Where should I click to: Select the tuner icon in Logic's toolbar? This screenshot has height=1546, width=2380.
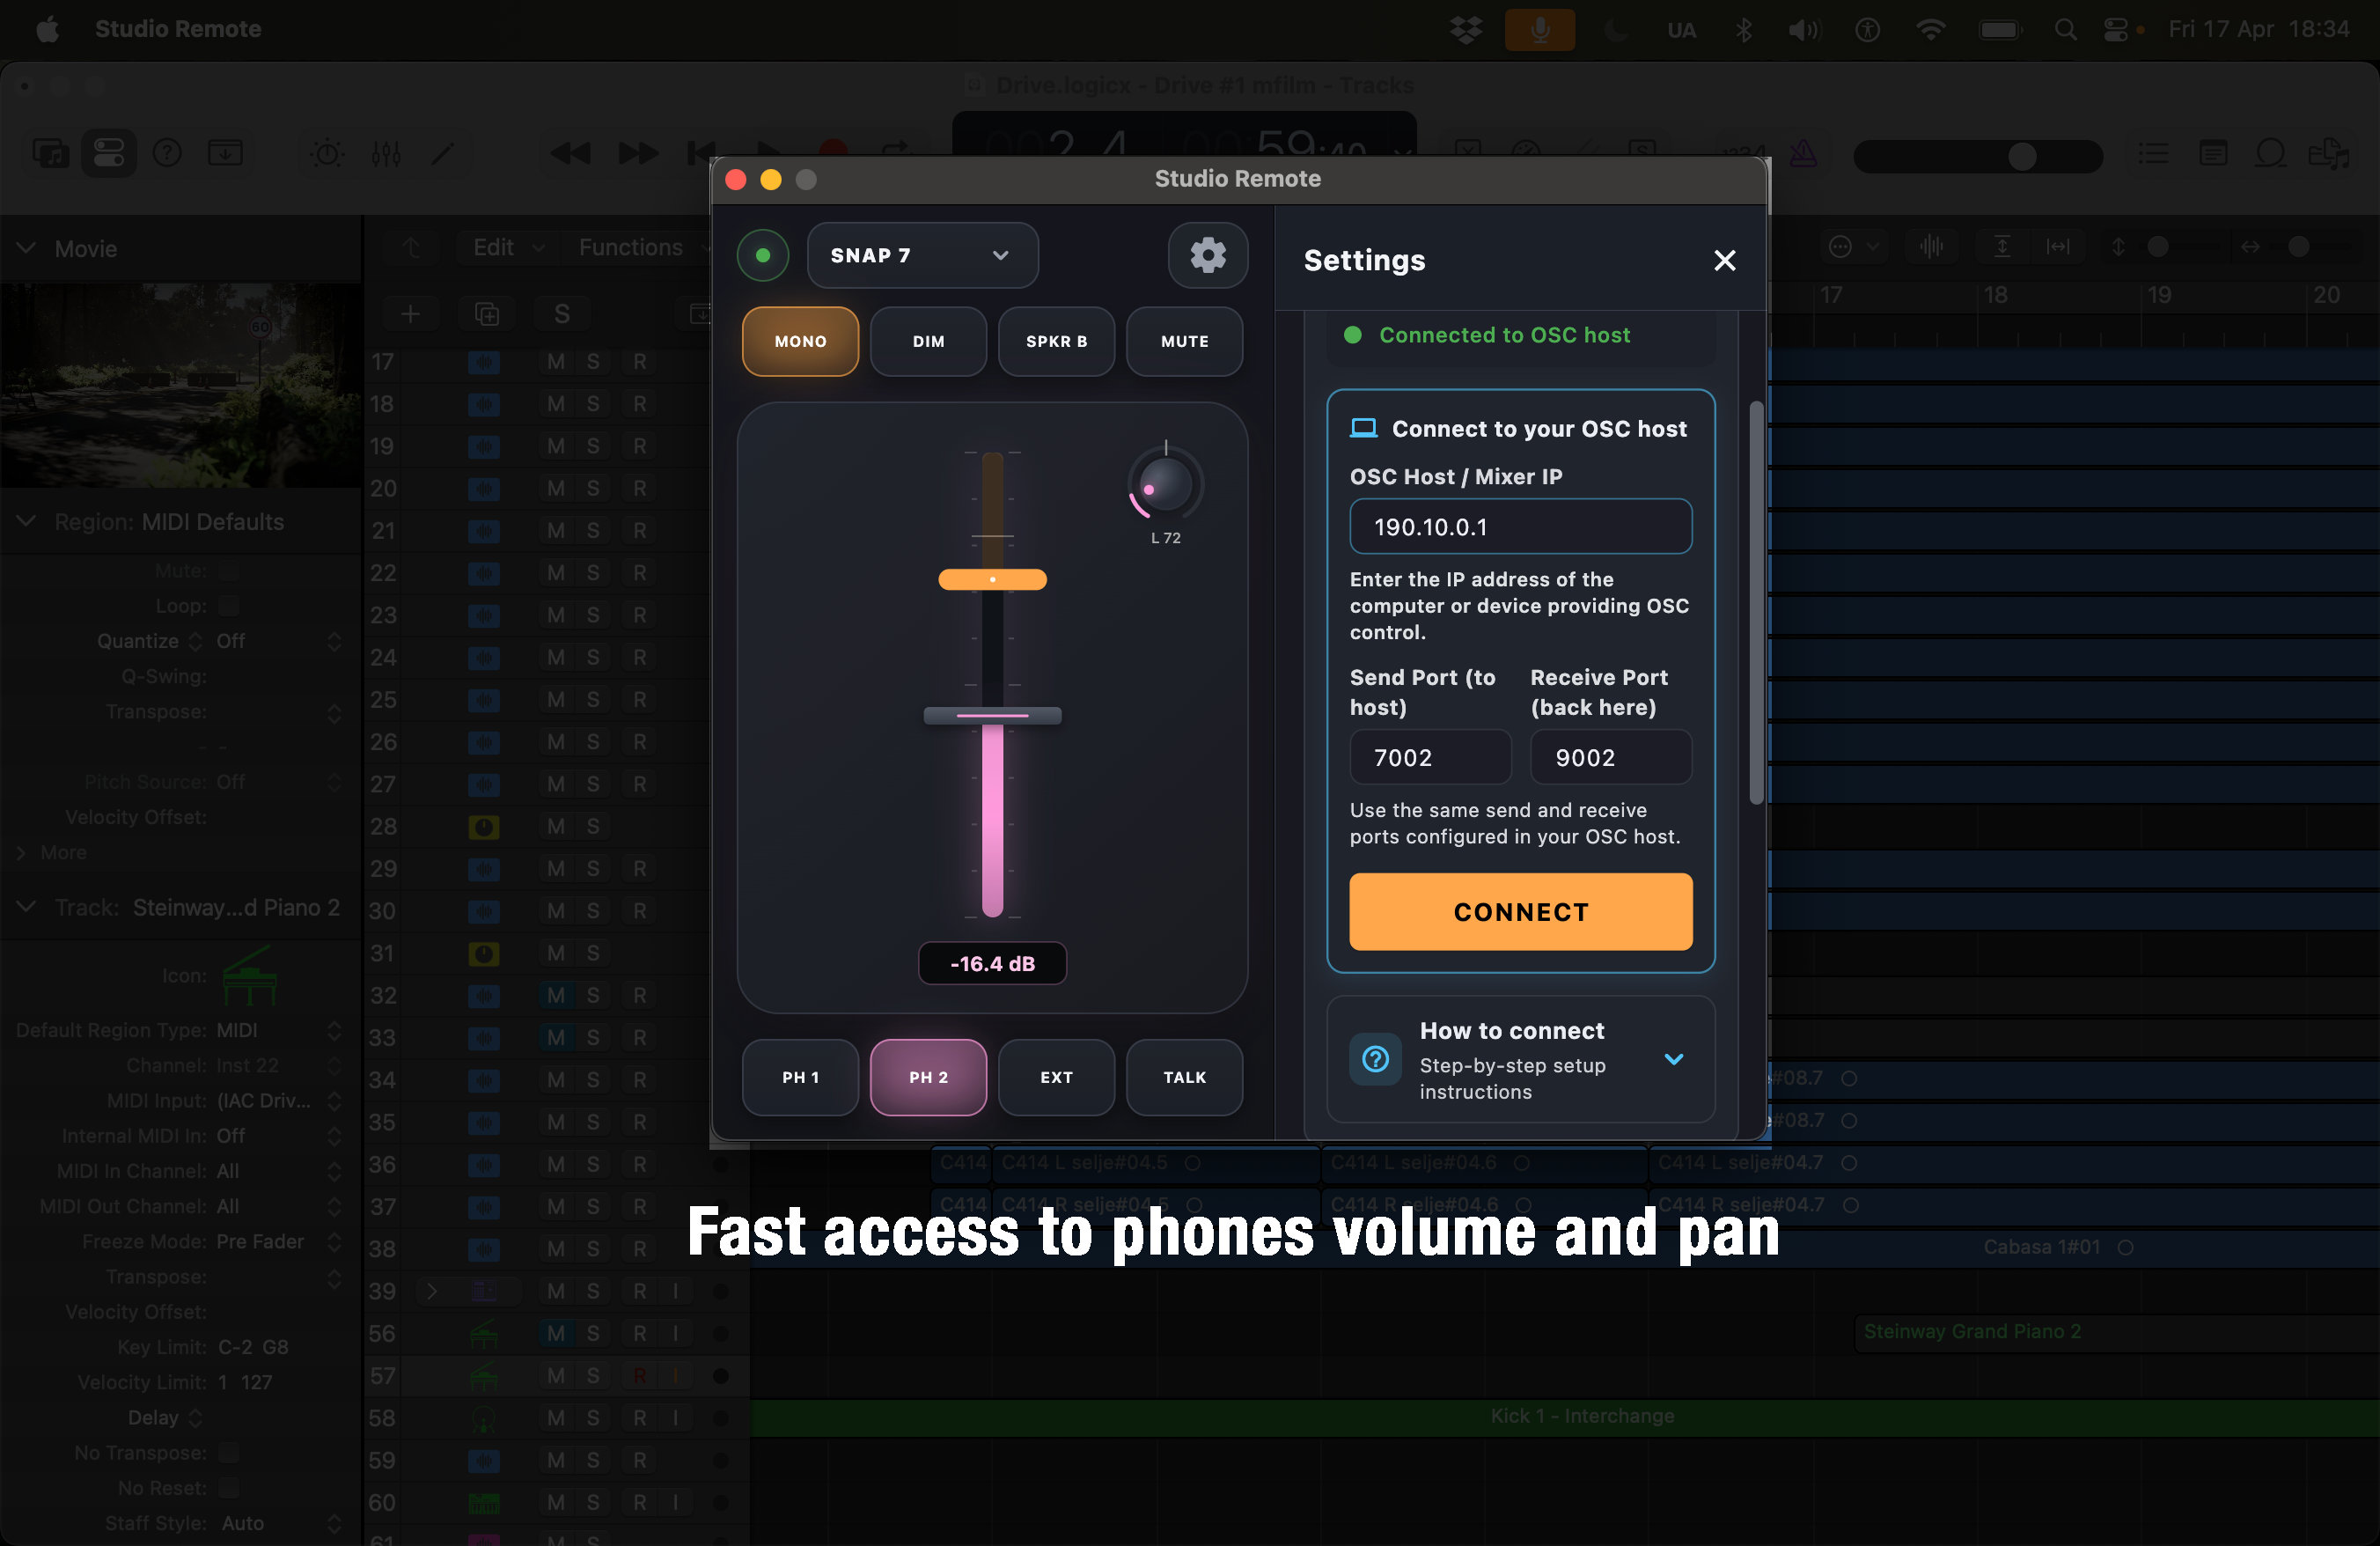326,153
